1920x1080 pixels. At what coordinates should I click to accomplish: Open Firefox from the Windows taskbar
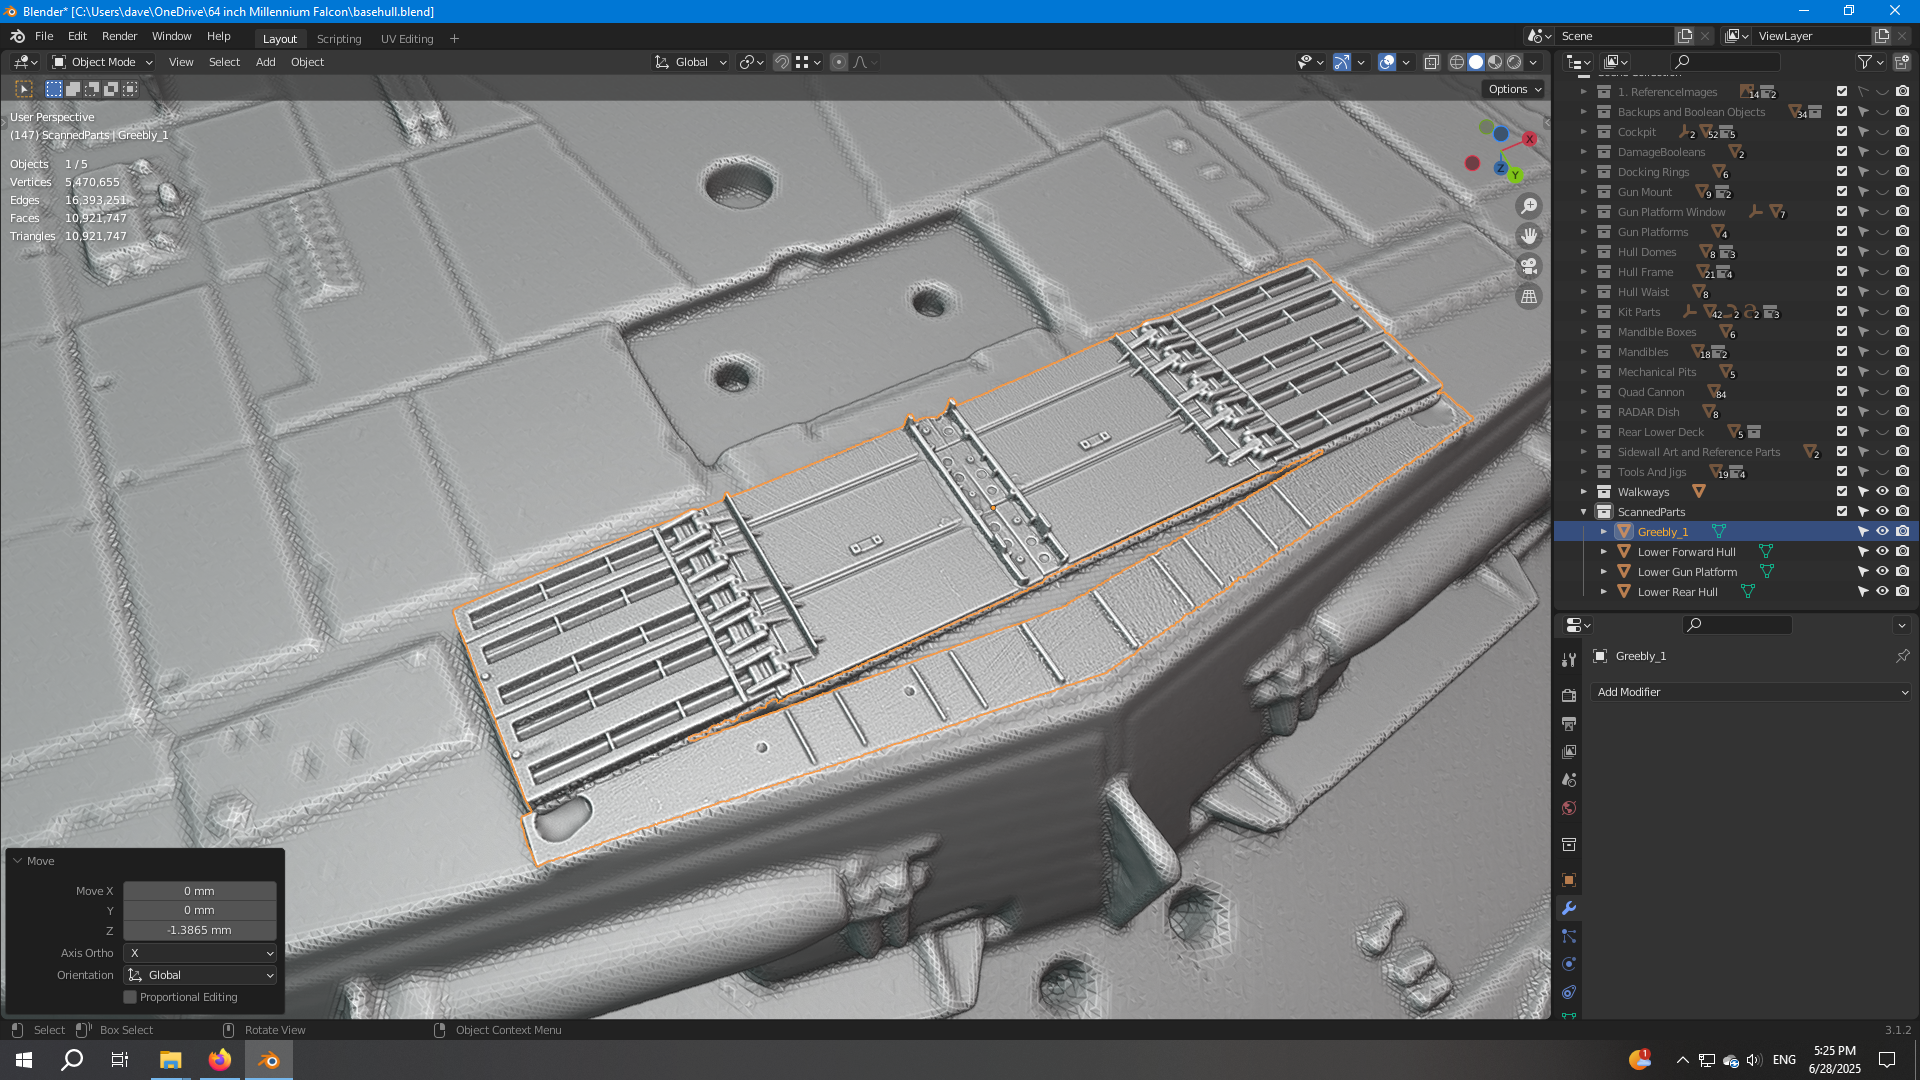point(220,1060)
